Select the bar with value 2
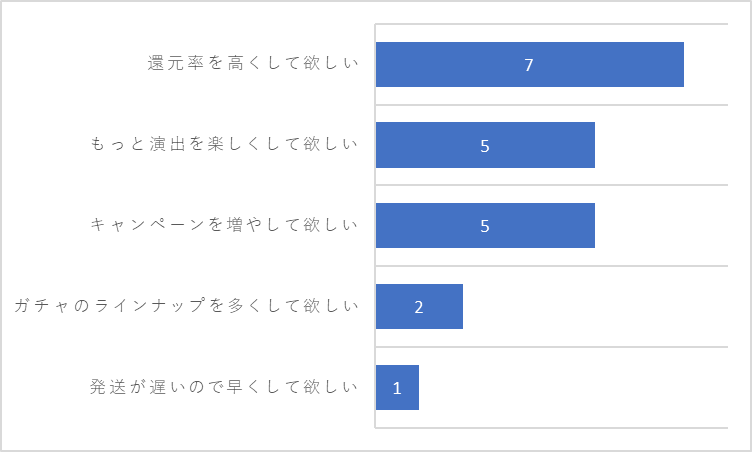 click(x=419, y=307)
